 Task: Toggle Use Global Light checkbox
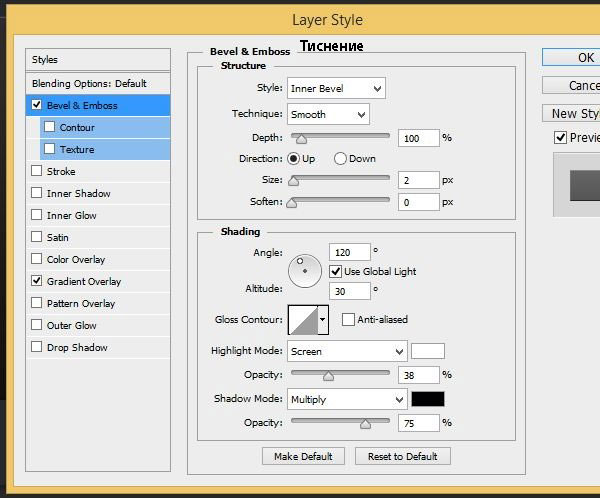[337, 271]
